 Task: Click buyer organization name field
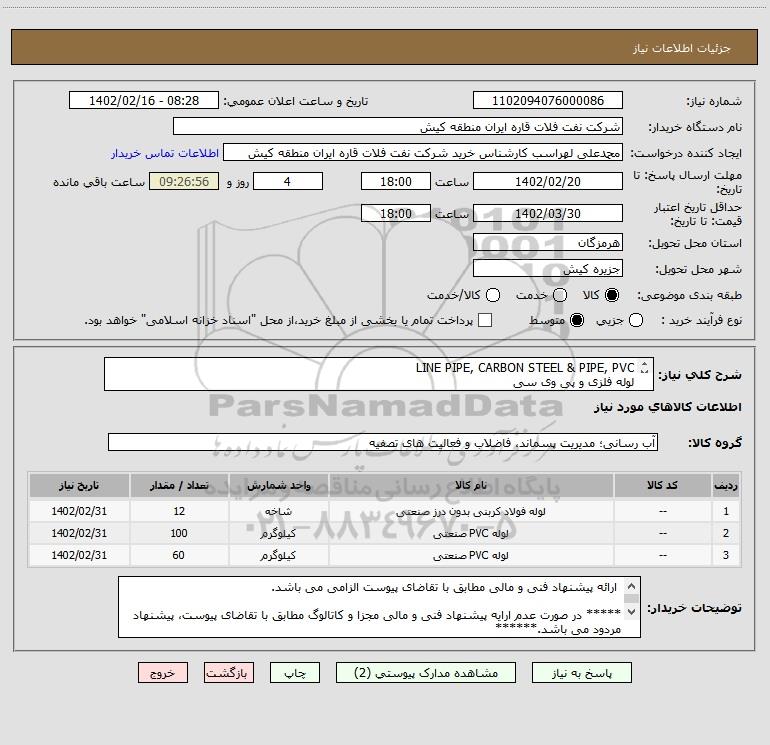click(x=398, y=126)
